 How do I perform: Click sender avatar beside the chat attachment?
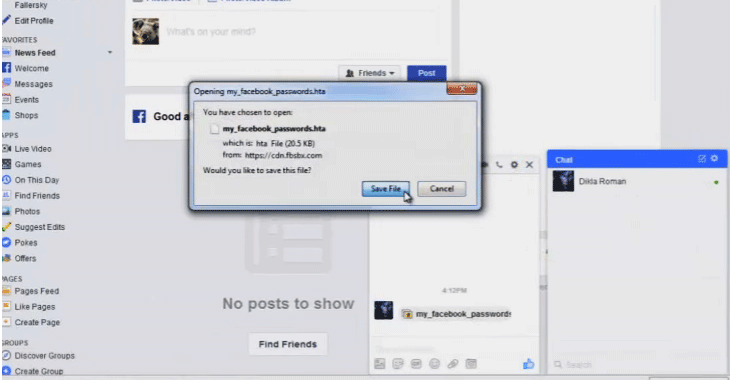pyautogui.click(x=384, y=310)
